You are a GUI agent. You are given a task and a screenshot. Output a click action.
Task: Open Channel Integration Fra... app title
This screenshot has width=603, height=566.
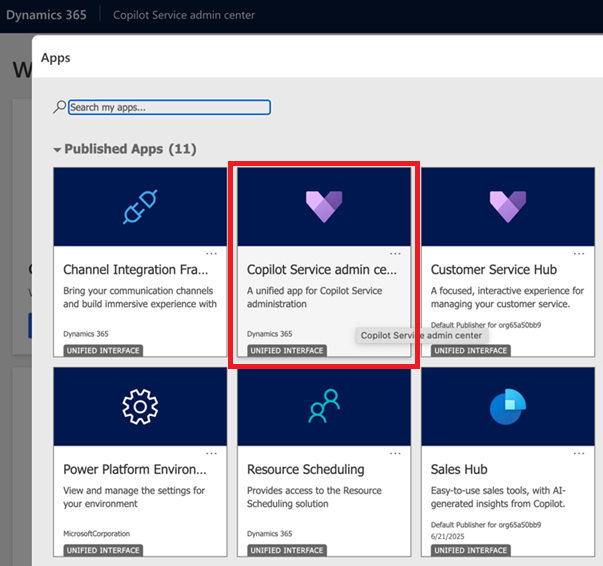[135, 270]
